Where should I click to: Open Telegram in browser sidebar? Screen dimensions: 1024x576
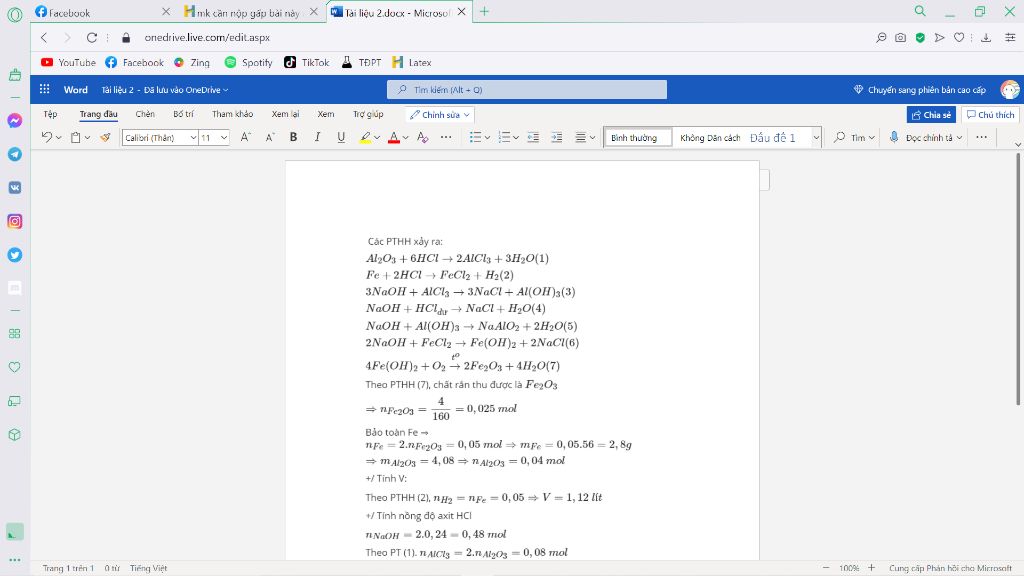14,154
